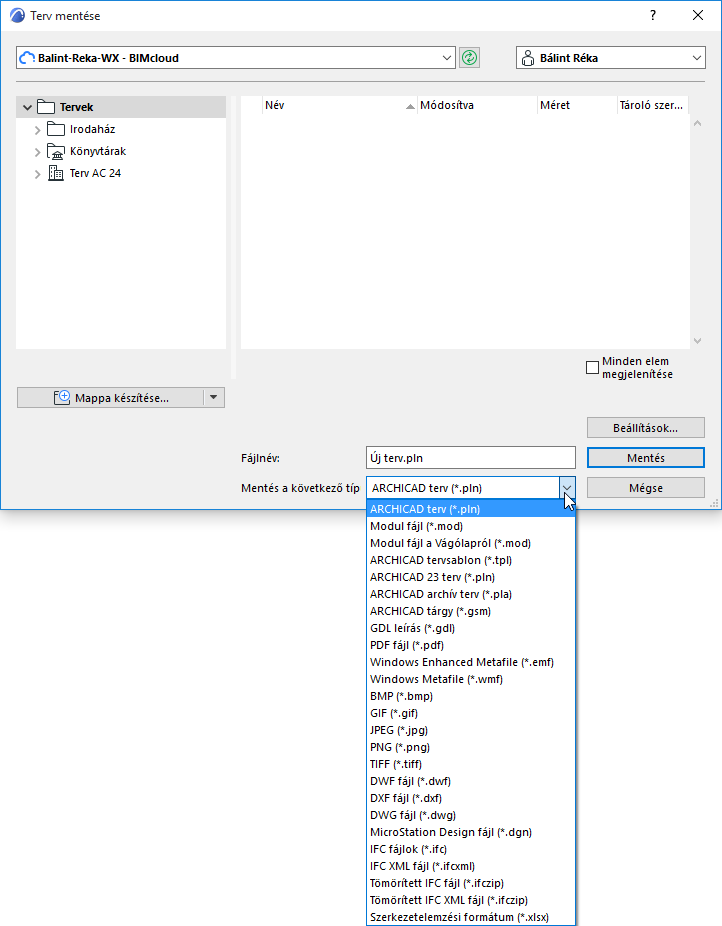Select the Irodaház tree item label

(x=93, y=129)
